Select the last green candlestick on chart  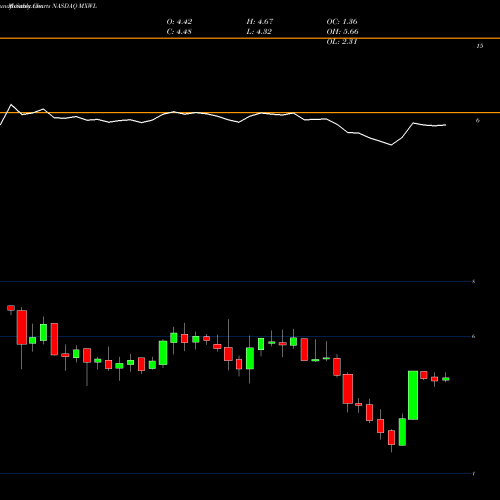[x=446, y=379]
